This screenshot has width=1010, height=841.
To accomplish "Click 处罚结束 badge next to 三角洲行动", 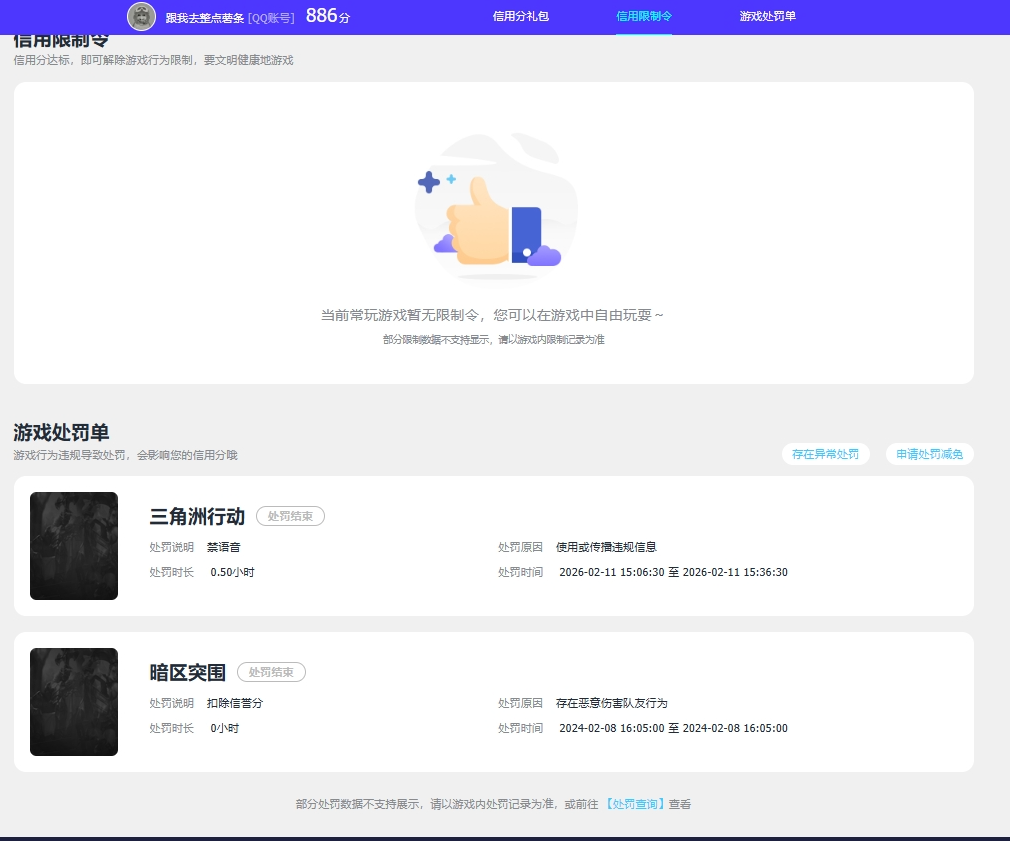I will tap(291, 516).
